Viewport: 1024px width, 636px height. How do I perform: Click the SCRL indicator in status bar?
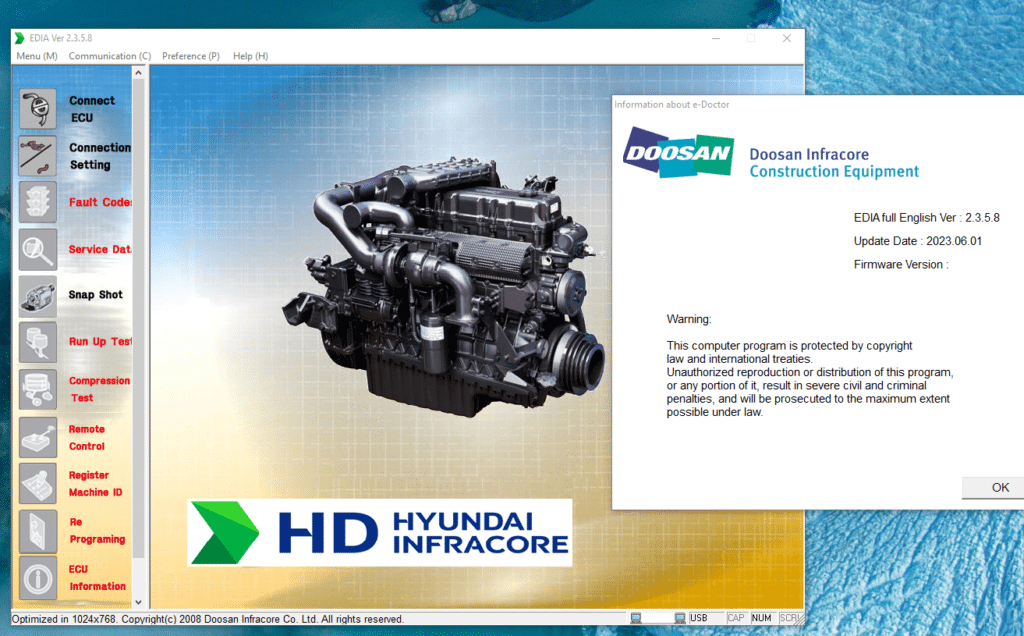pos(789,618)
